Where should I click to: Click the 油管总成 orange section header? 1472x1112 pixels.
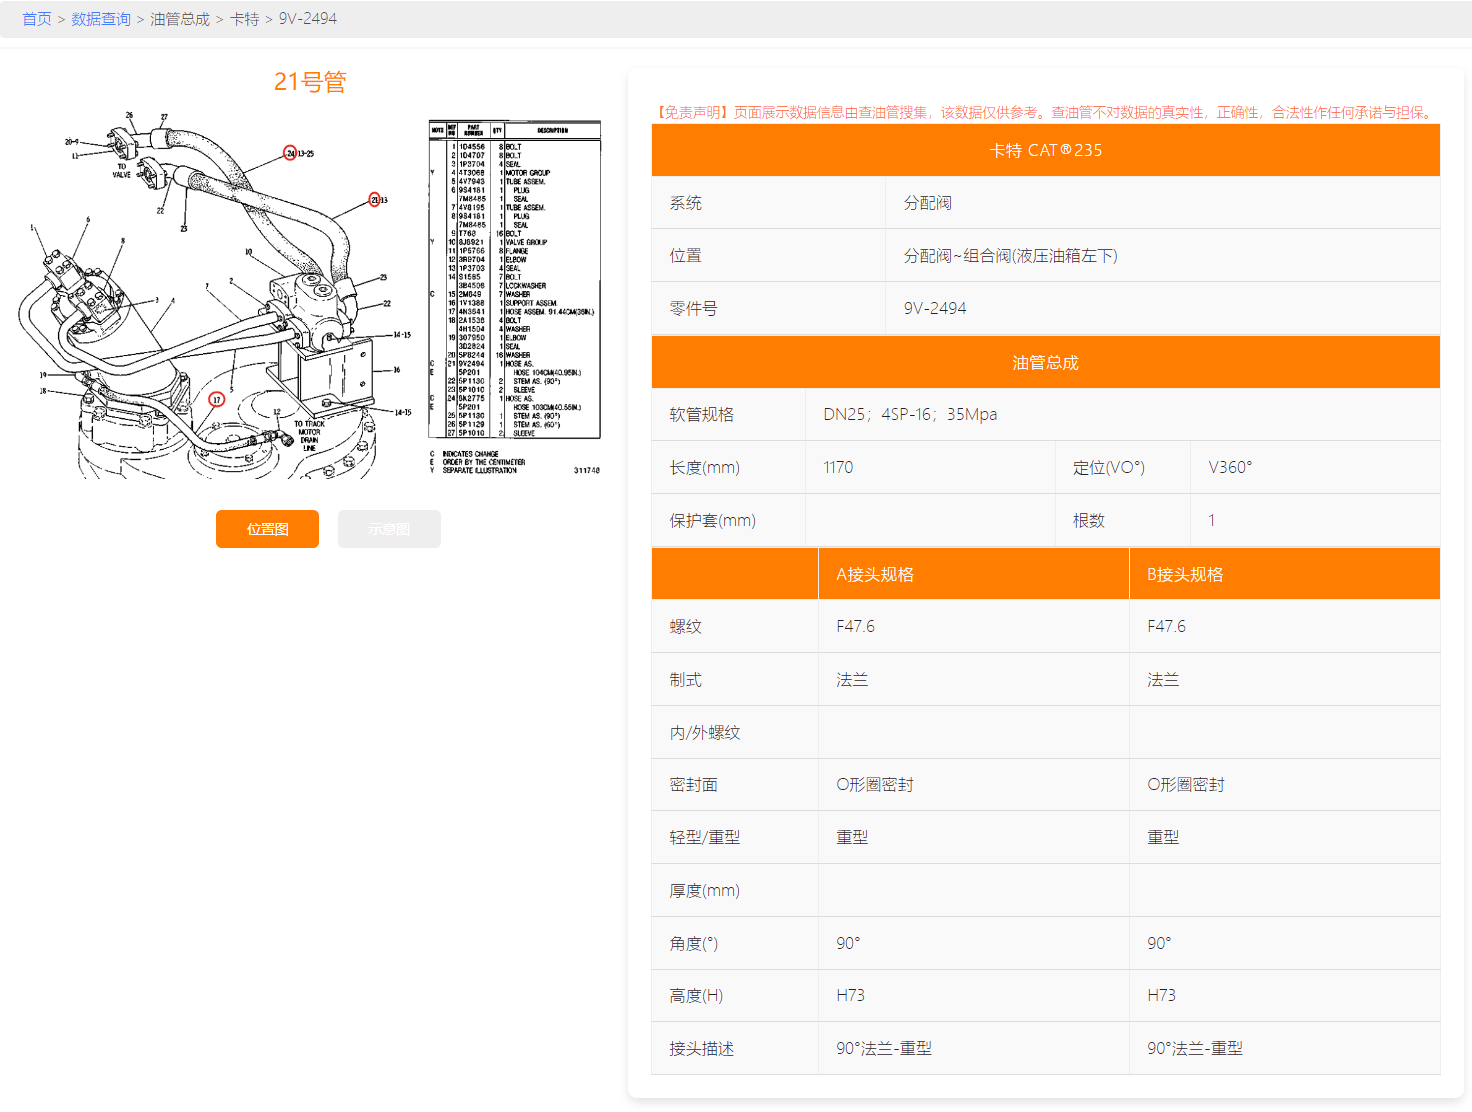[1045, 362]
